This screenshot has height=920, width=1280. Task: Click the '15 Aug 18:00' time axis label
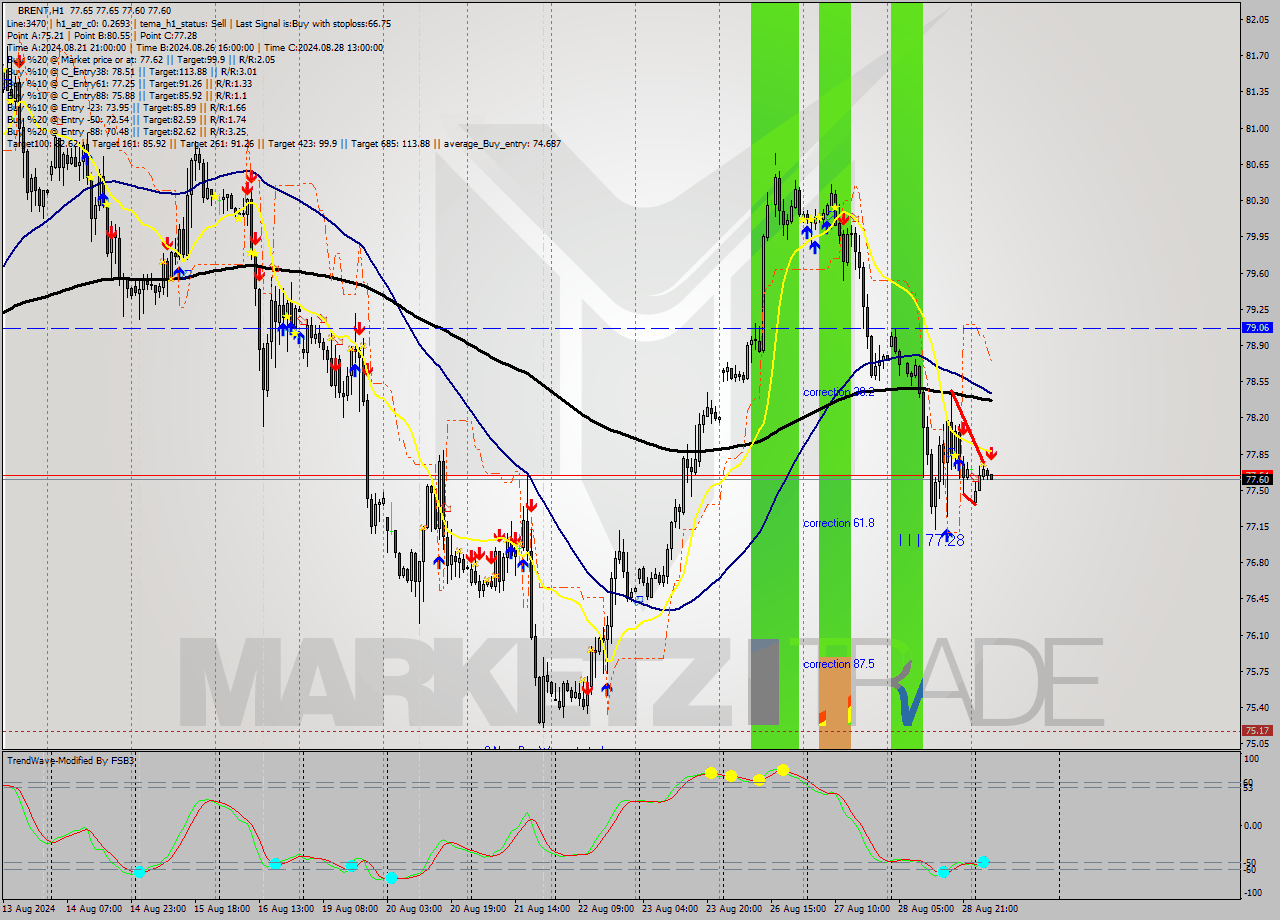point(224,909)
